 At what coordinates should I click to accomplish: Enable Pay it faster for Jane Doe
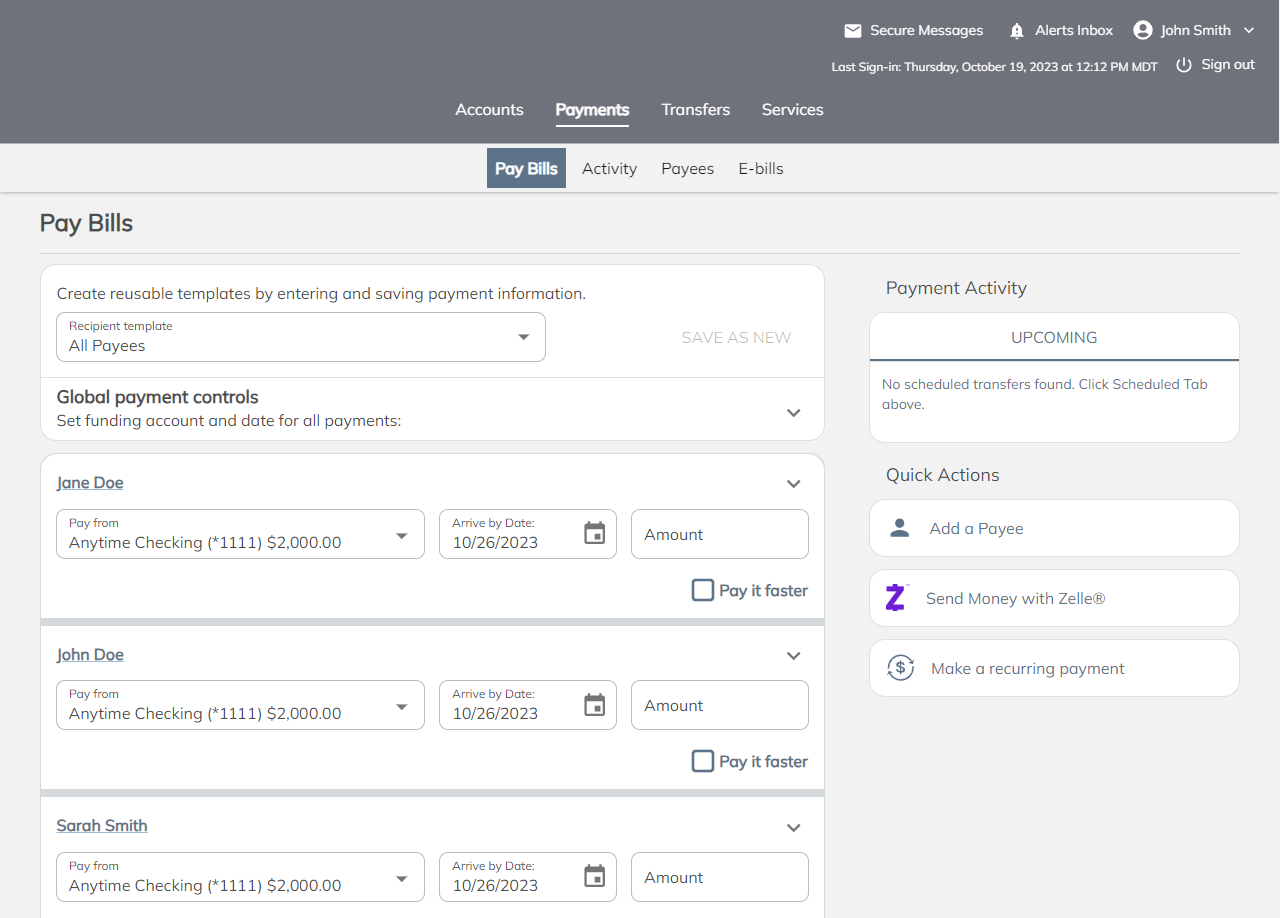point(703,590)
